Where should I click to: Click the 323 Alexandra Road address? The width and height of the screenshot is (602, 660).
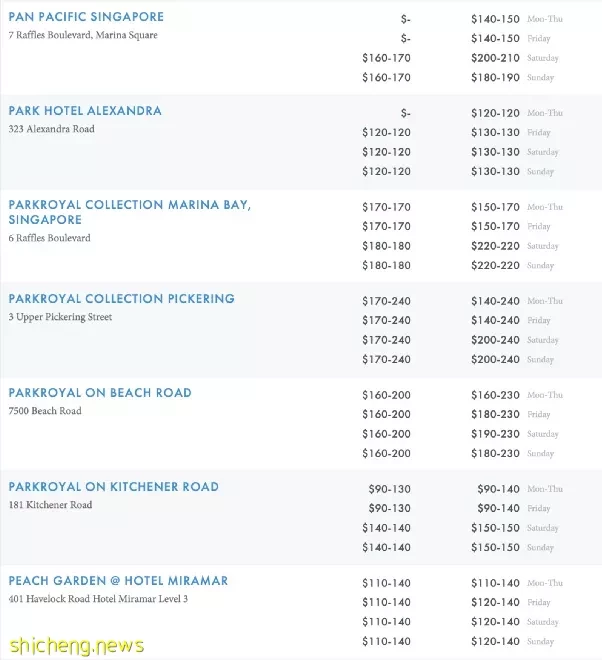pyautogui.click(x=51, y=129)
